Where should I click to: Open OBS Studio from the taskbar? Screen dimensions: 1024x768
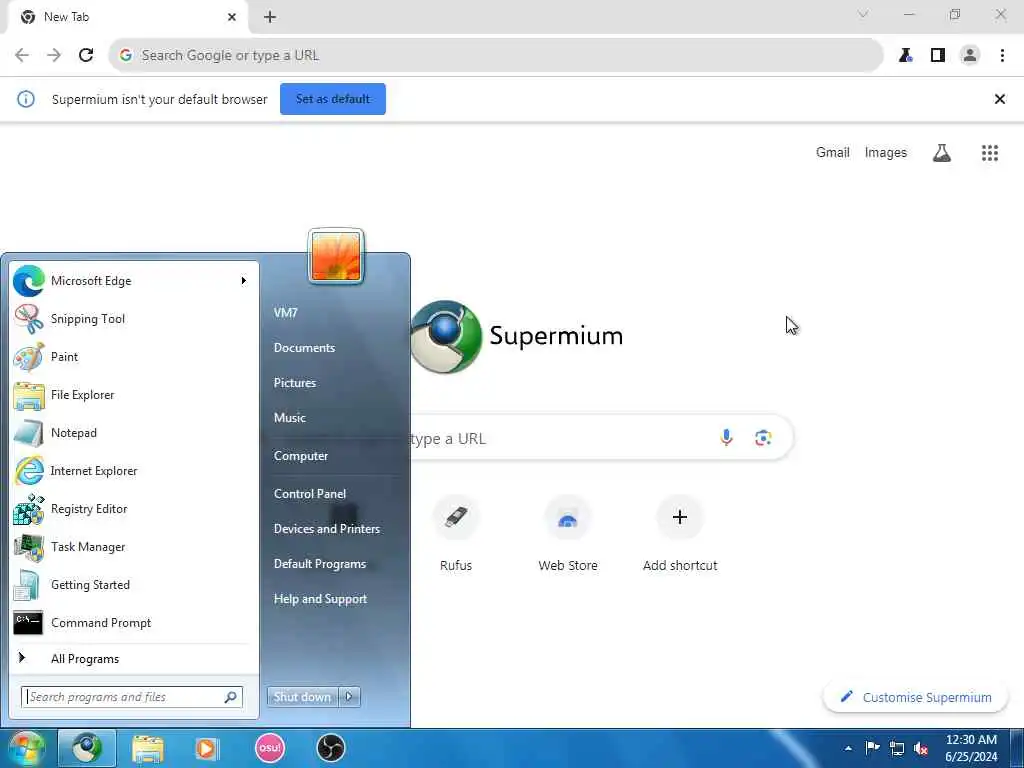(x=330, y=748)
